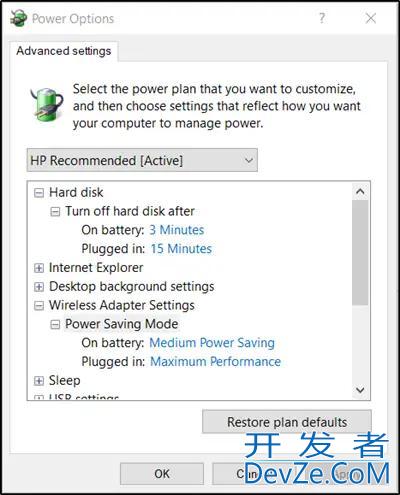Click the green battery plug icon

tap(48, 105)
